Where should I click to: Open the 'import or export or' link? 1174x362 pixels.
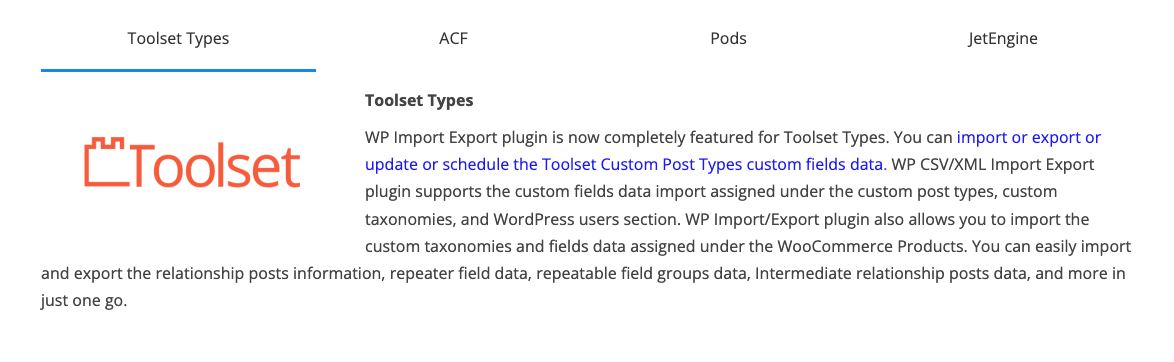(x=1029, y=138)
